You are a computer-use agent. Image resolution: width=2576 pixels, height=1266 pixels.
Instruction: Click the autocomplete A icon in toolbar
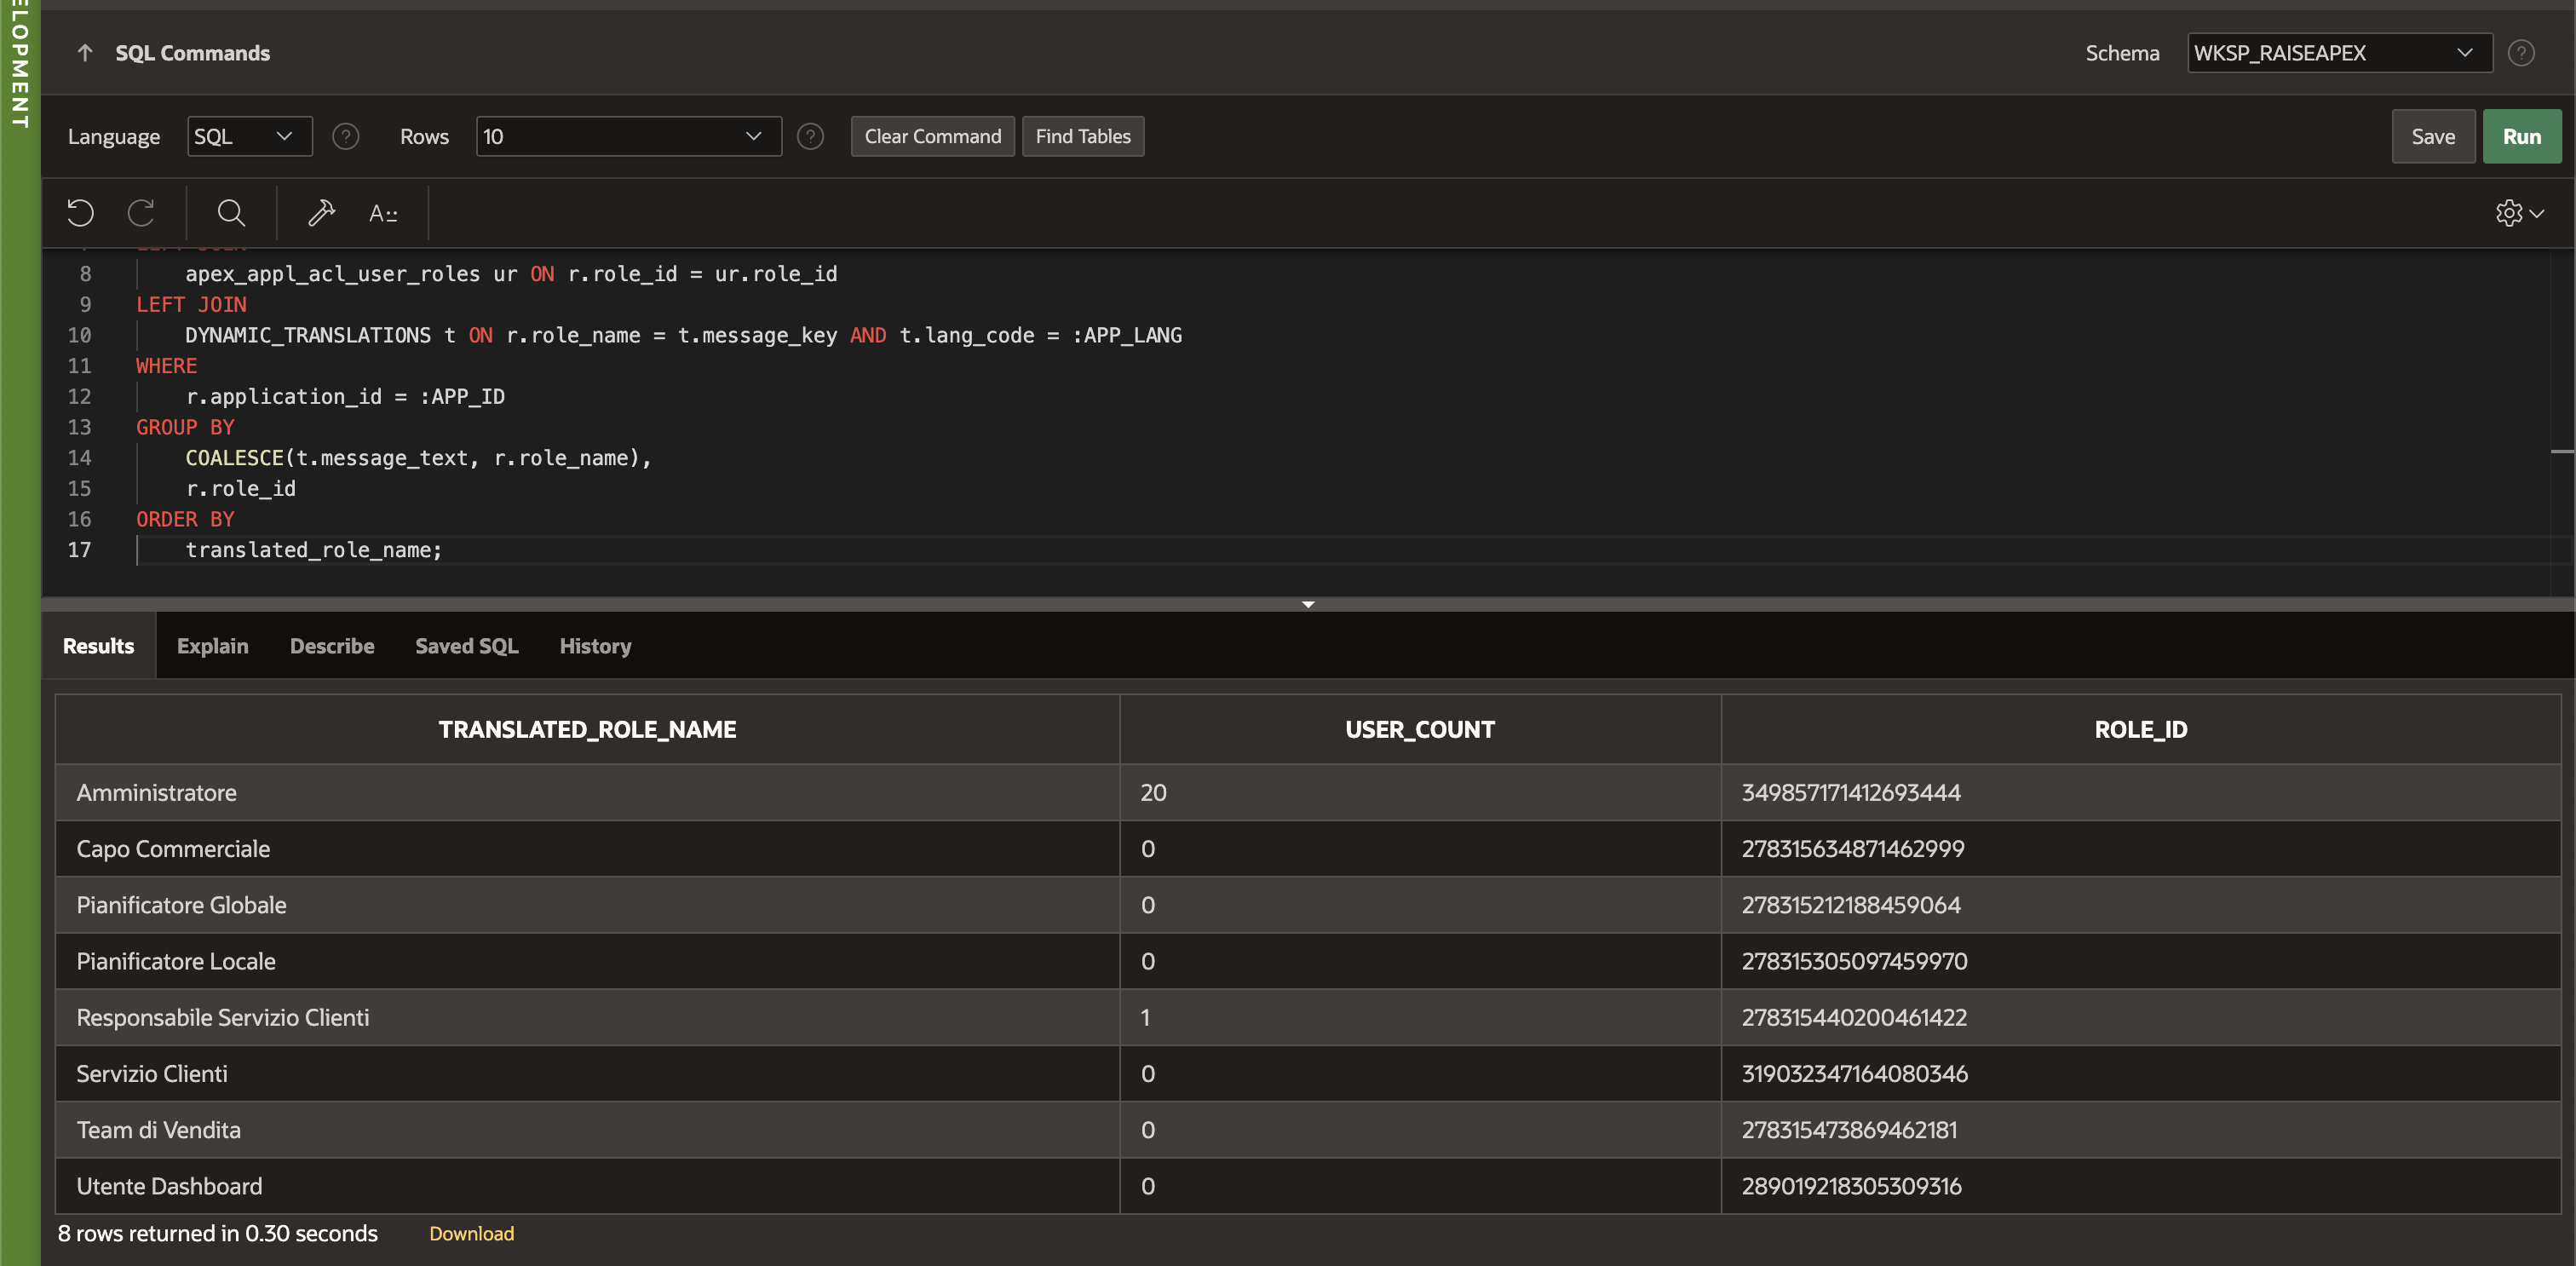click(383, 213)
